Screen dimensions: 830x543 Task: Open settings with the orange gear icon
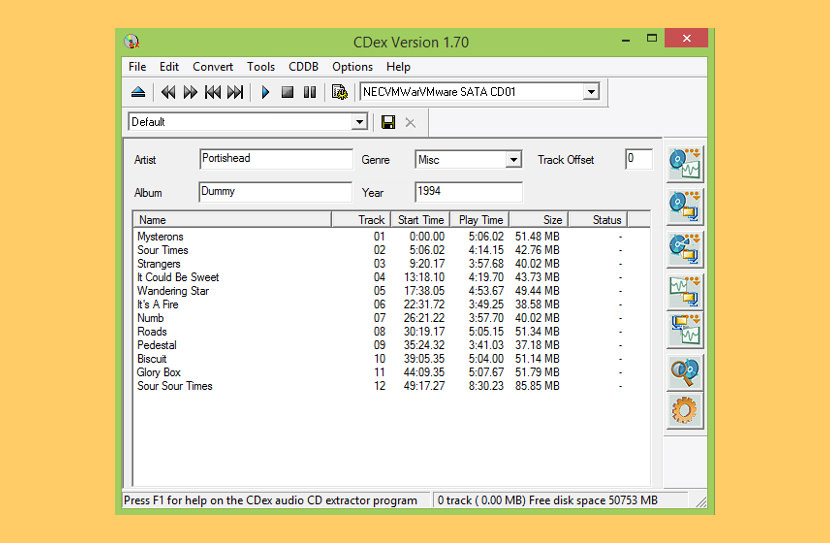tap(684, 410)
